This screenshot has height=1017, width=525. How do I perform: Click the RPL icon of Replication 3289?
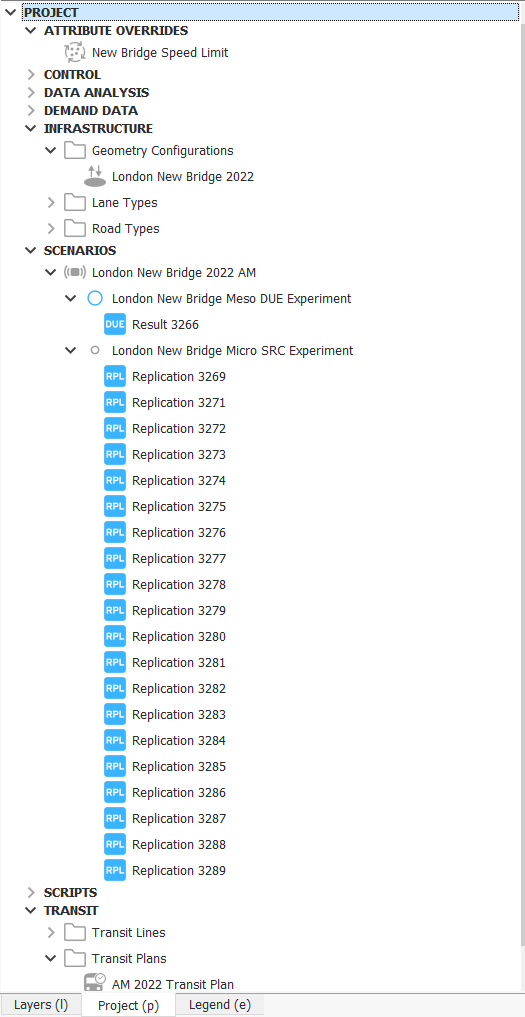(x=115, y=870)
